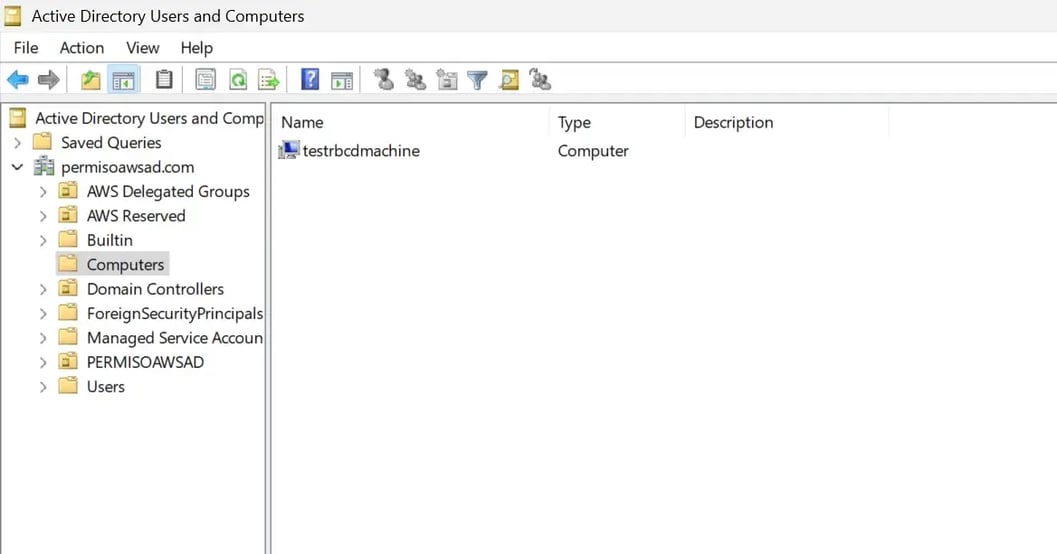Click Find objects in Active Directory icon

click(509, 80)
